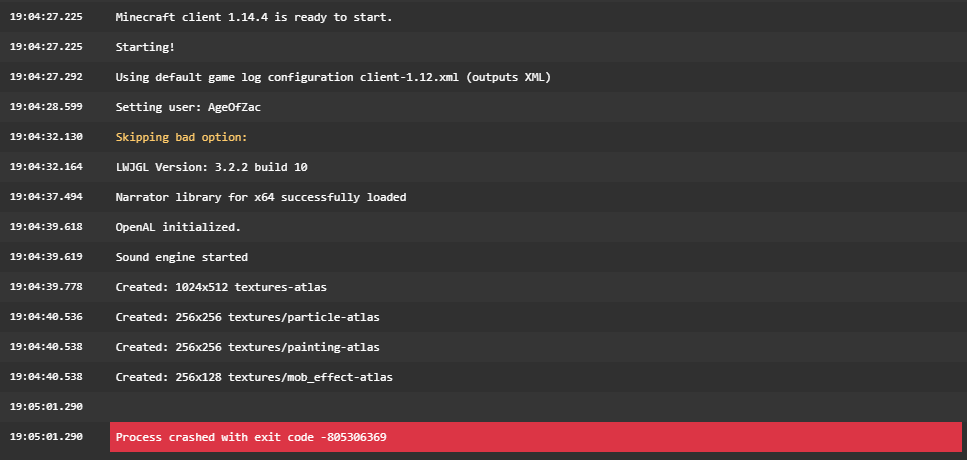Select the painting-atlas created message
The height and width of the screenshot is (460, 967).
point(247,347)
